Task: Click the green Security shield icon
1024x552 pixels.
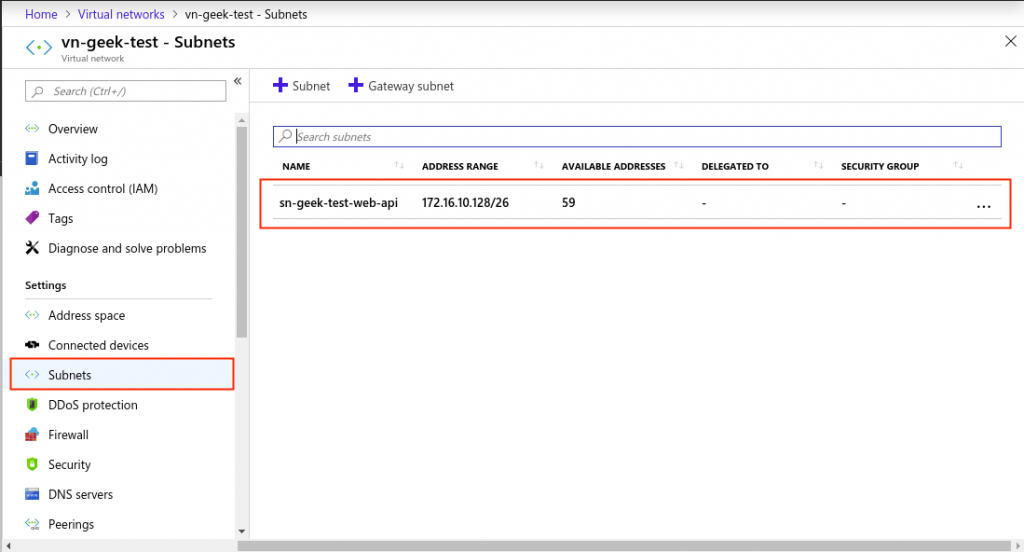Action: pyautogui.click(x=32, y=464)
